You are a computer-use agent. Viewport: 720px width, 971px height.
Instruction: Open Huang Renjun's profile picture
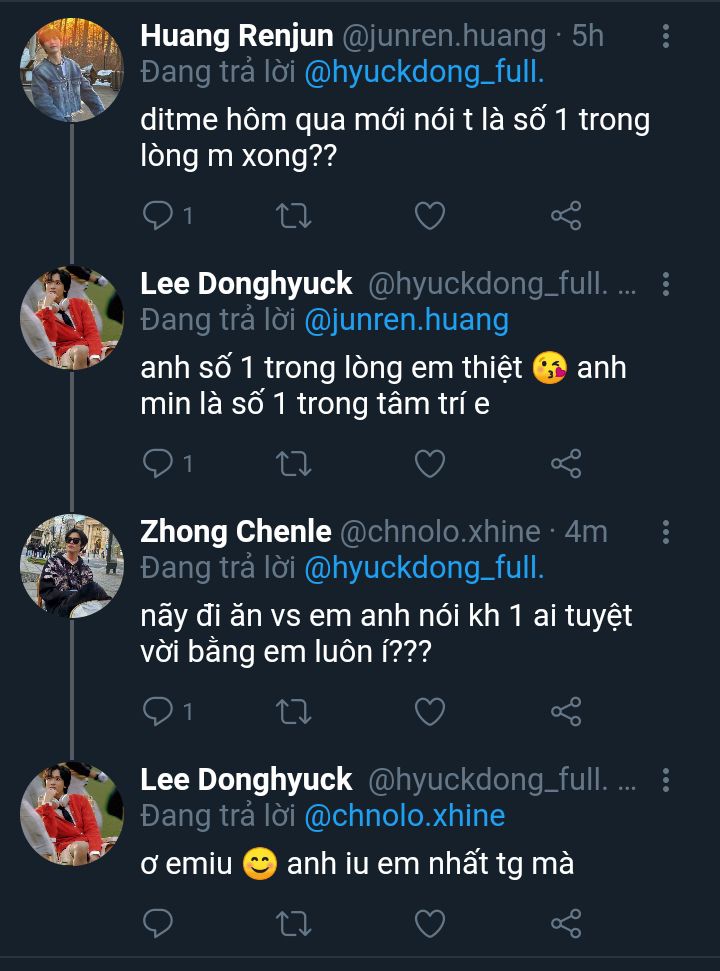(71, 68)
